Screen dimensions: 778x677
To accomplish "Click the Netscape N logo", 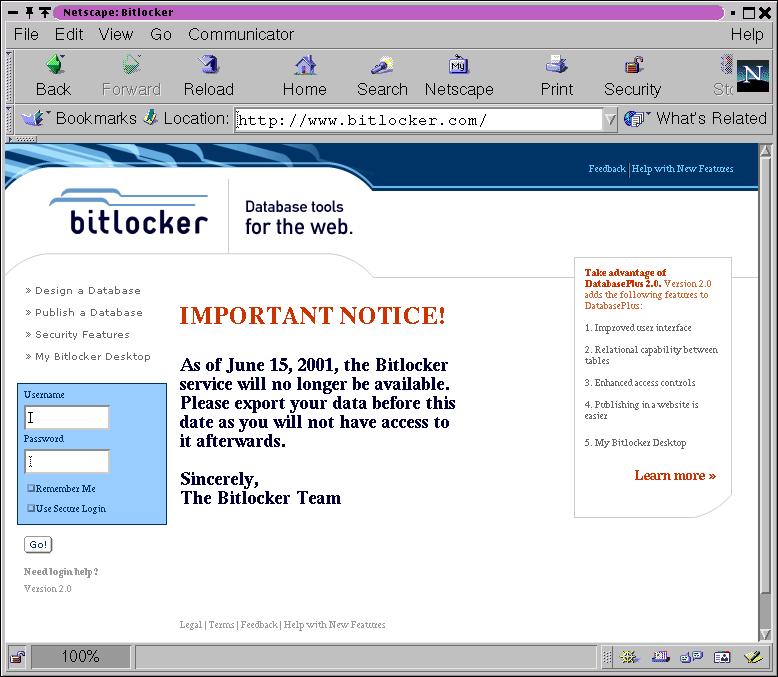I will (753, 76).
